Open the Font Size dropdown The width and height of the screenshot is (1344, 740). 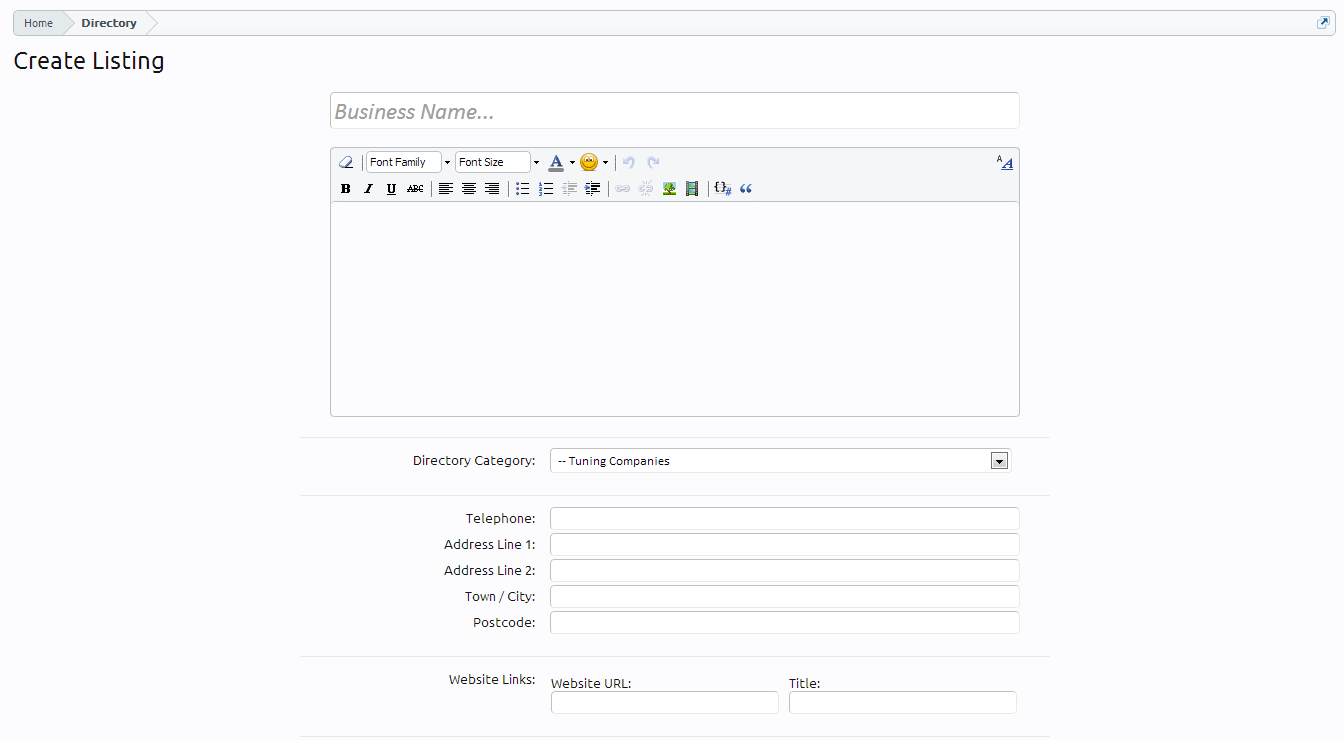tap(498, 162)
